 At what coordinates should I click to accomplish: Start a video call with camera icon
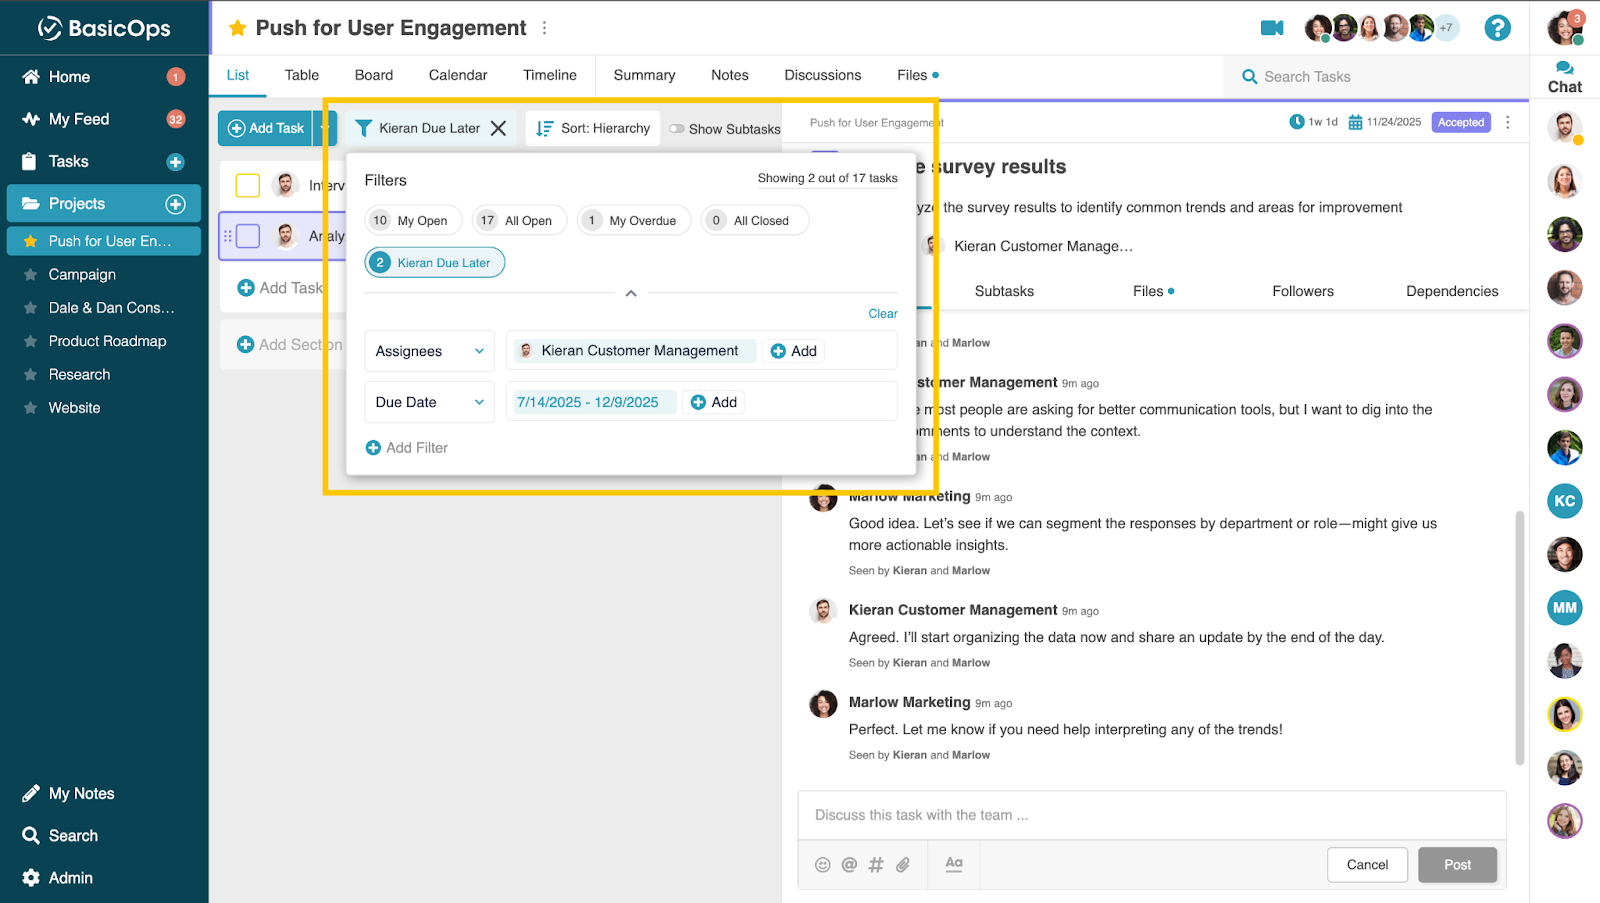[x=1271, y=28]
